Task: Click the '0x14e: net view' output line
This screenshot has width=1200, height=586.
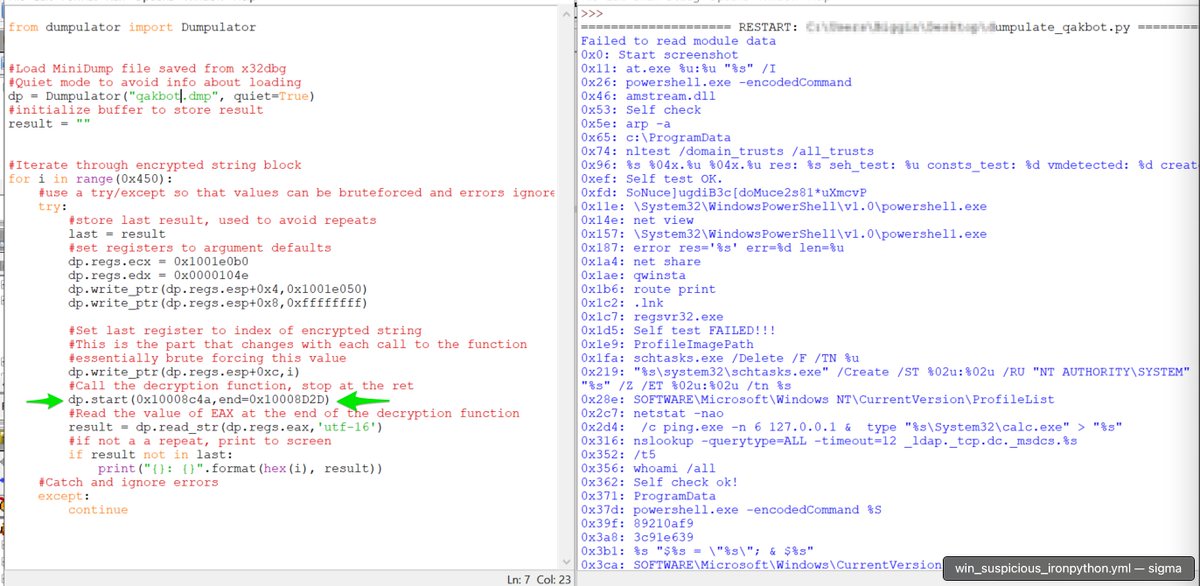Action: tap(637, 220)
